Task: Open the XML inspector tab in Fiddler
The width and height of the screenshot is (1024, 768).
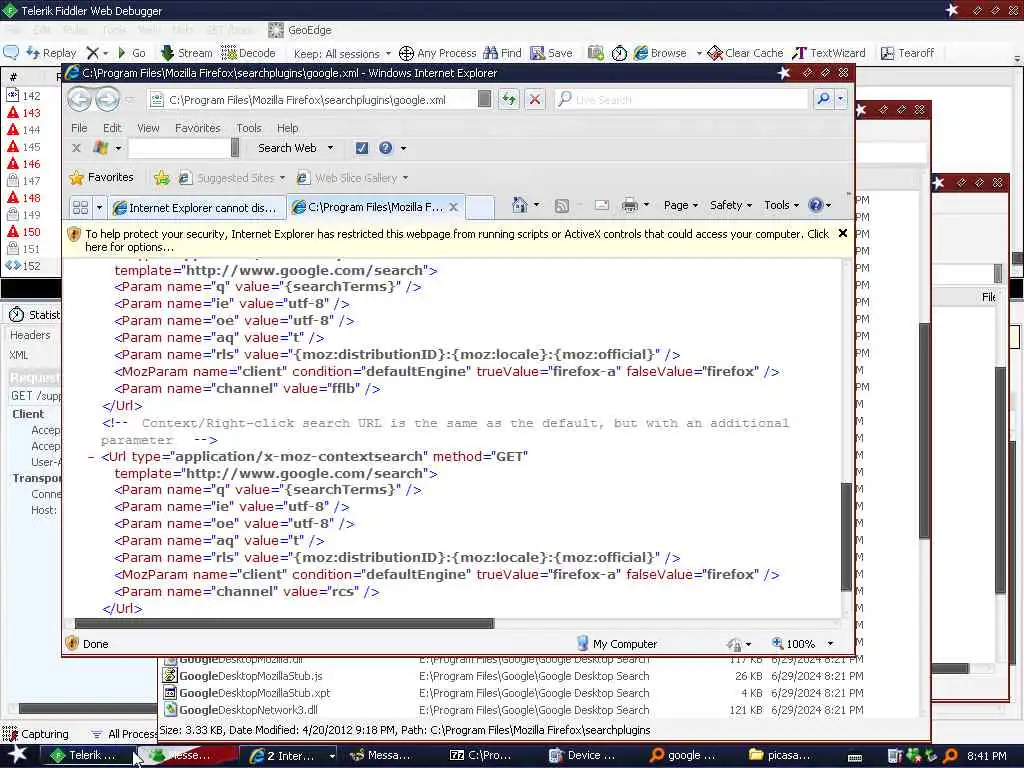Action: [18, 355]
